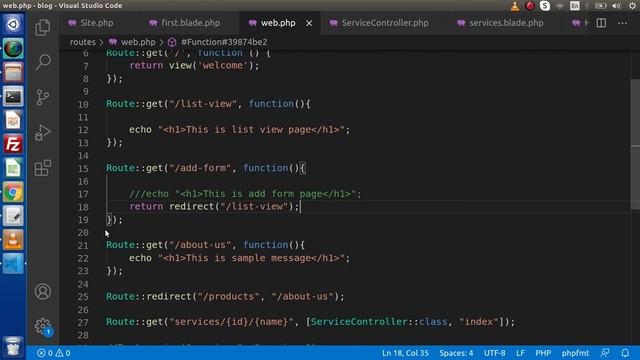The image size is (640, 360).
Task: Click line number 21 in gutter
Action: (x=83, y=246)
